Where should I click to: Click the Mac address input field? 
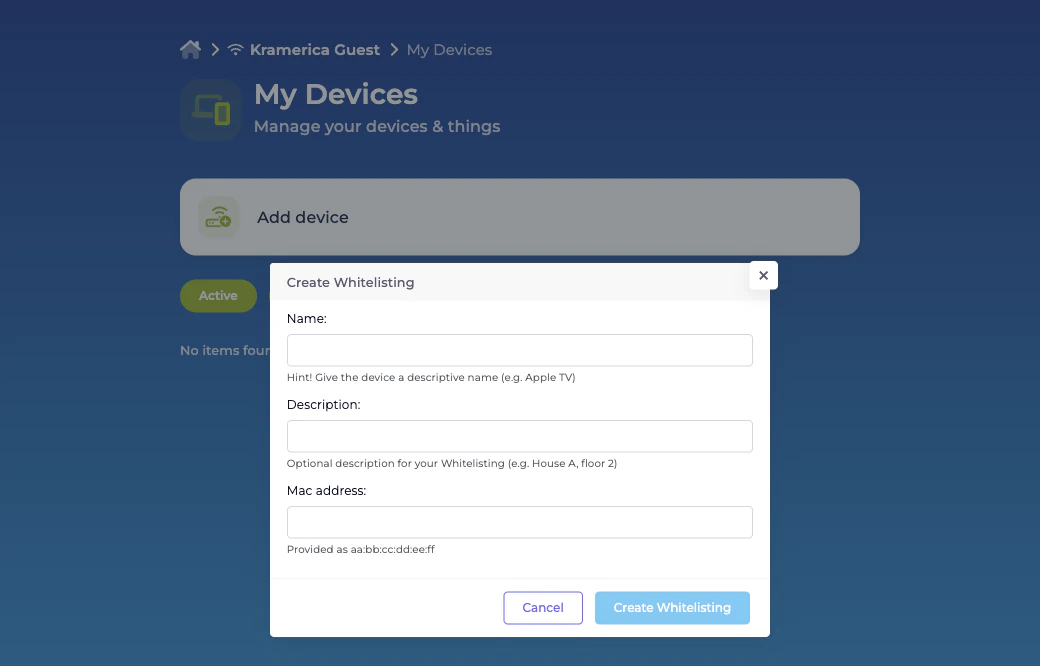pyautogui.click(x=519, y=522)
